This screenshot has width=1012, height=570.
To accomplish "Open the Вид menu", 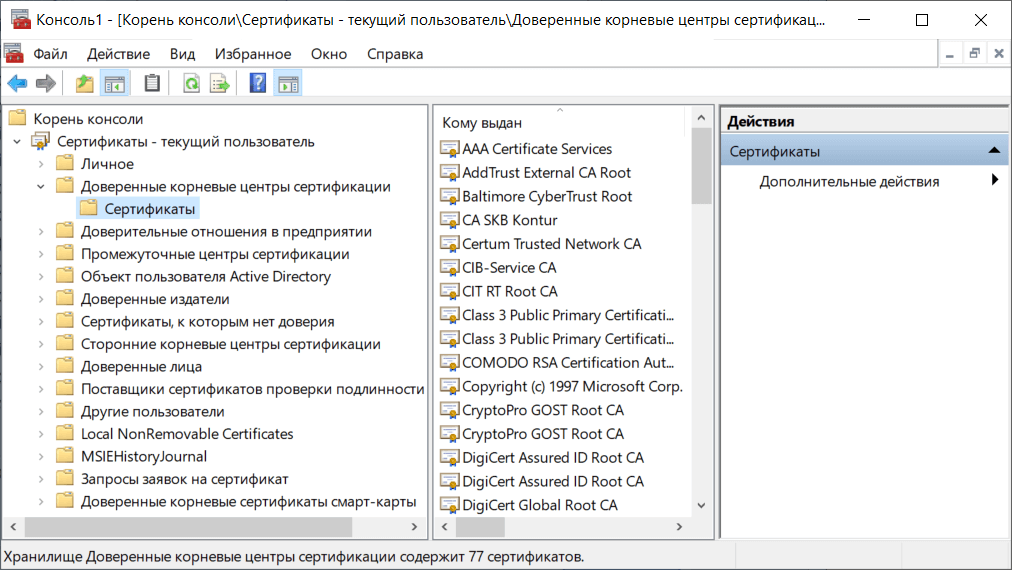I will coord(182,54).
